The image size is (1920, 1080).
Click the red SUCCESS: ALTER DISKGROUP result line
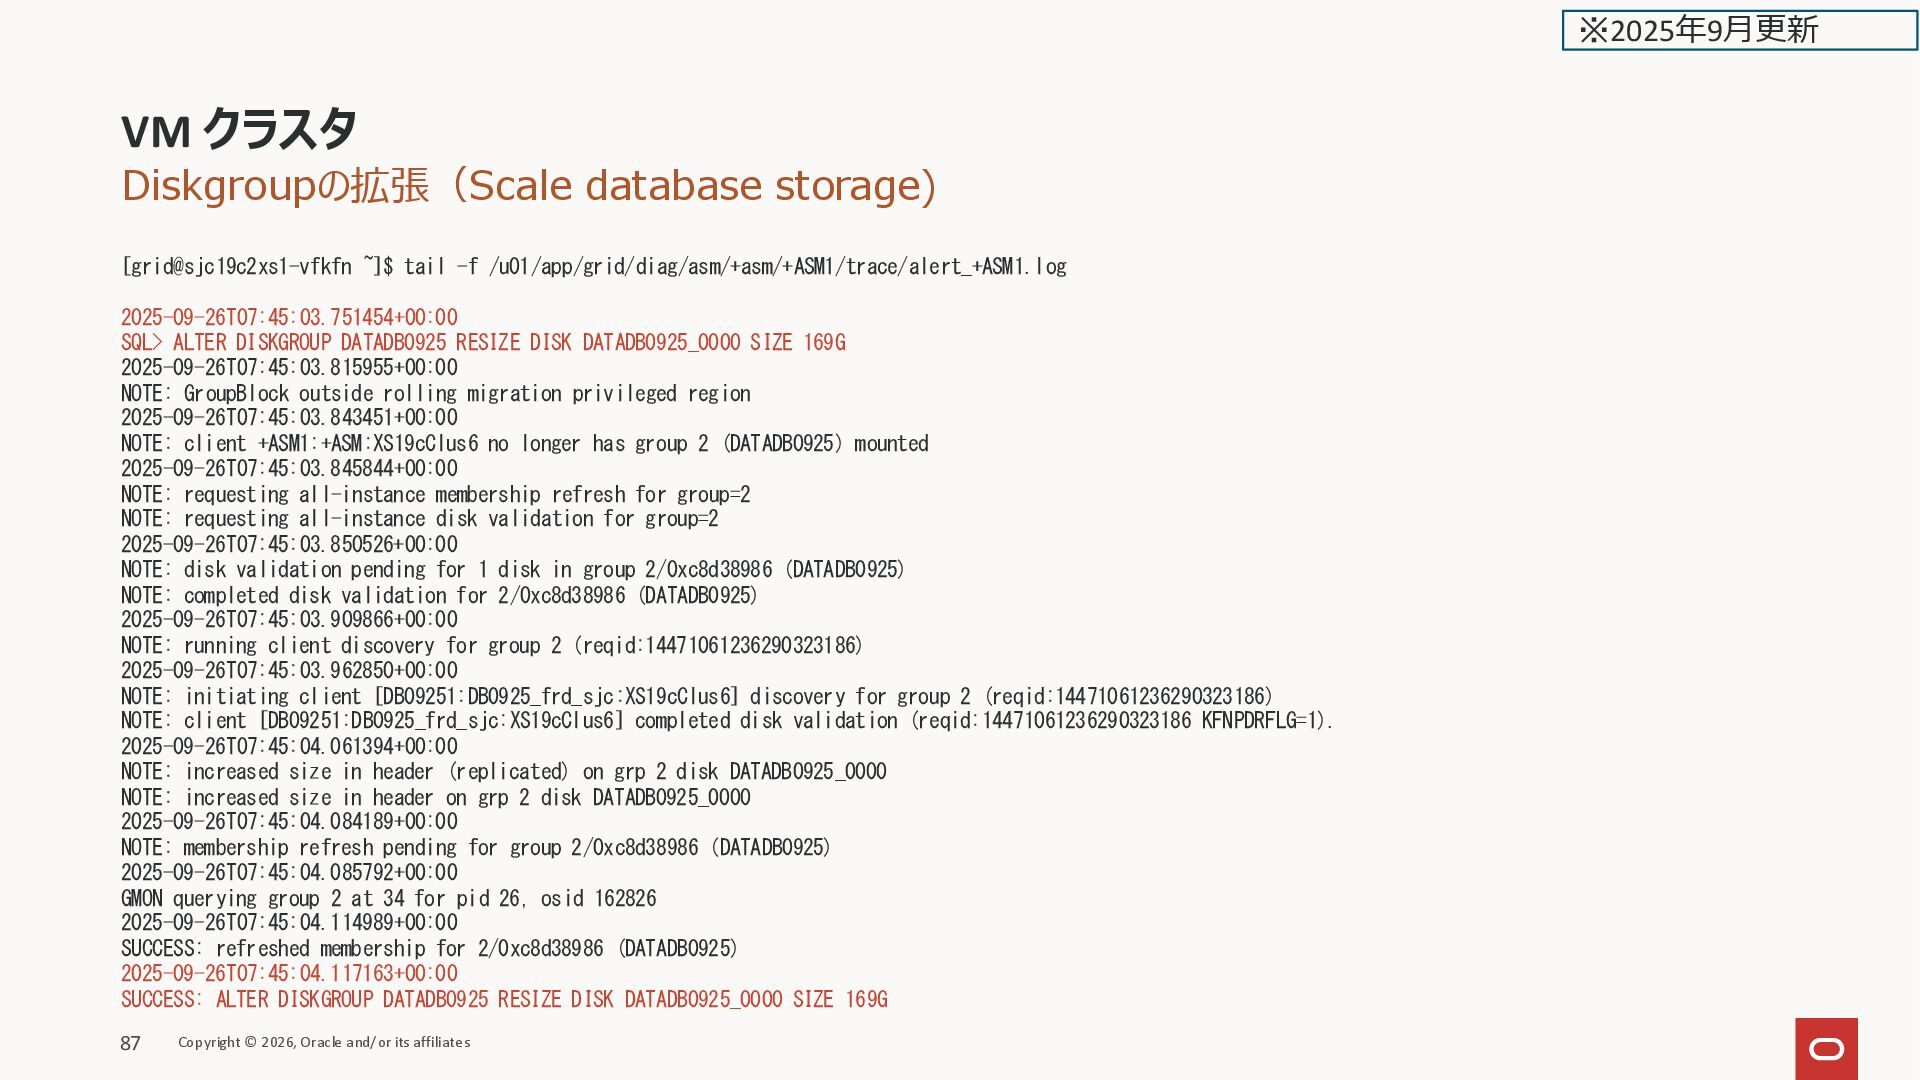tap(504, 1000)
